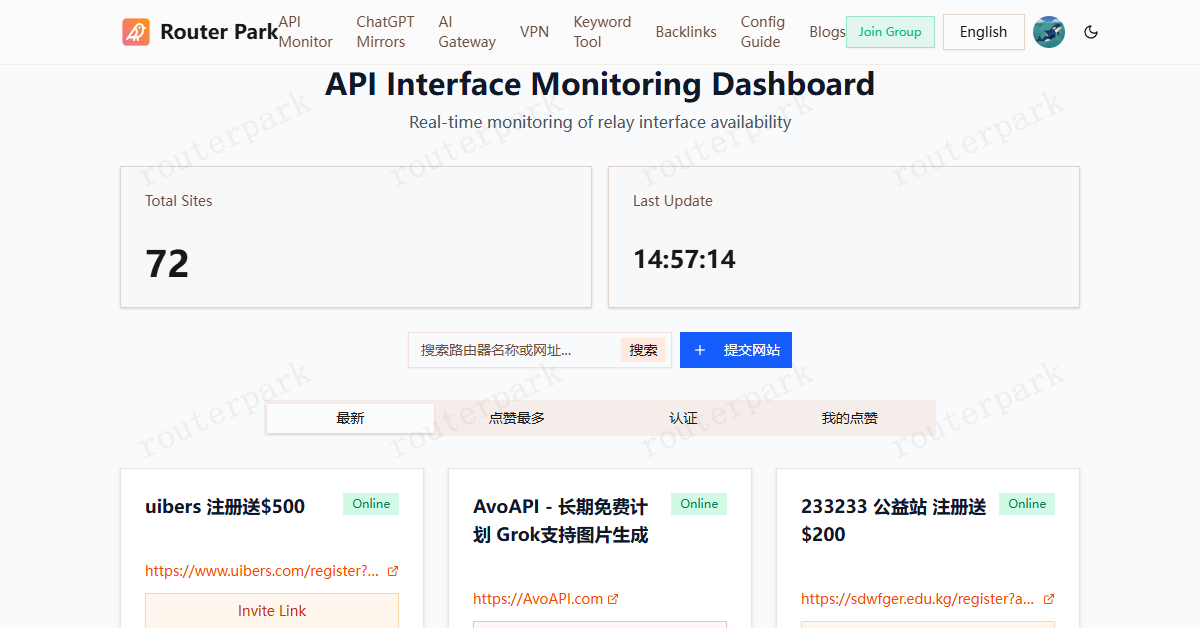The image size is (1200, 628).
Task: Click the Router Park logo icon
Action: pyautogui.click(x=136, y=32)
